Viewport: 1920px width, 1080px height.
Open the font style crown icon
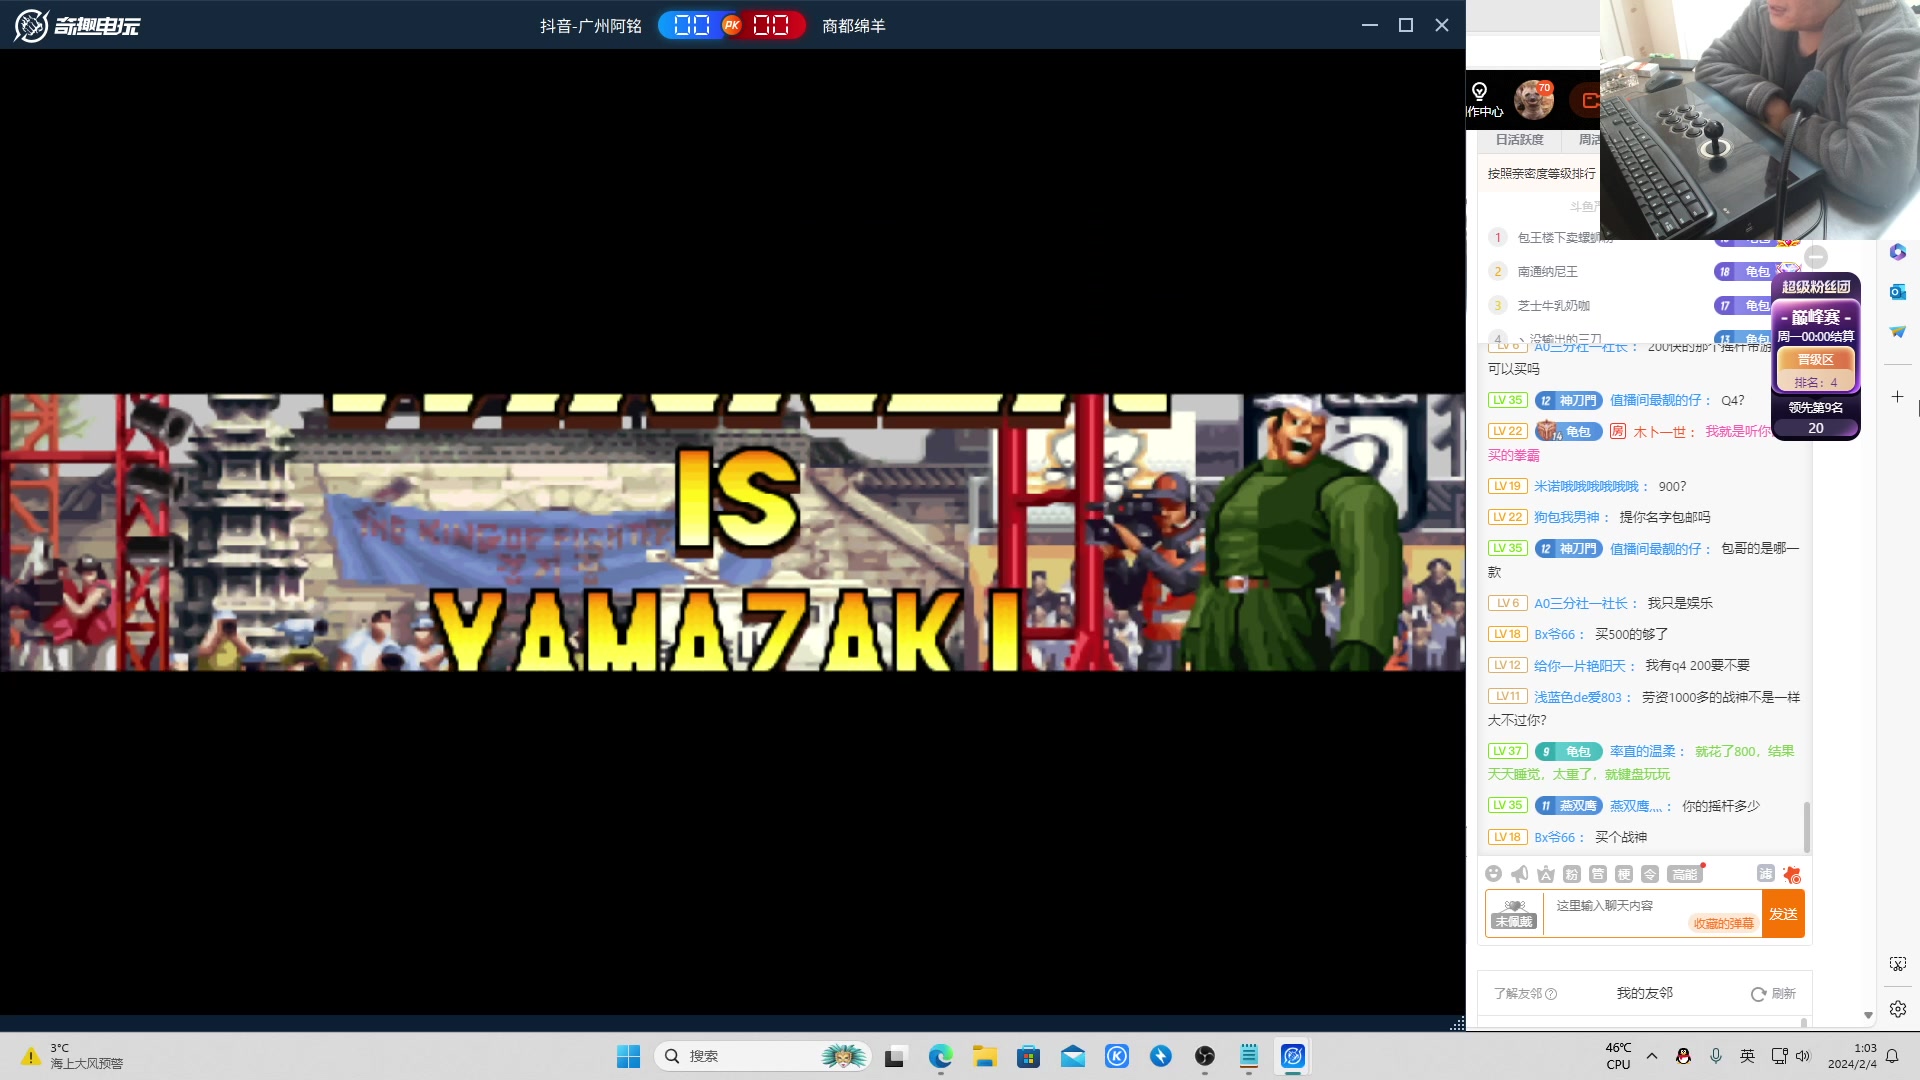[x=1546, y=874]
